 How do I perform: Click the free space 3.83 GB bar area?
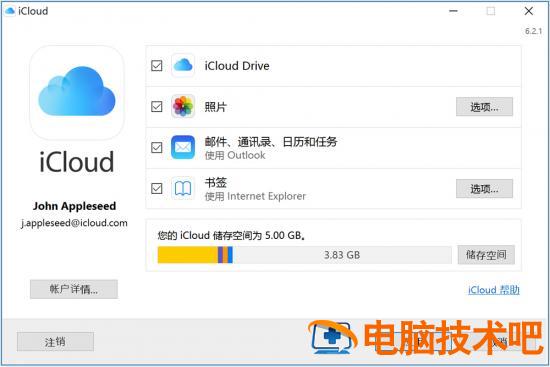pyautogui.click(x=342, y=255)
